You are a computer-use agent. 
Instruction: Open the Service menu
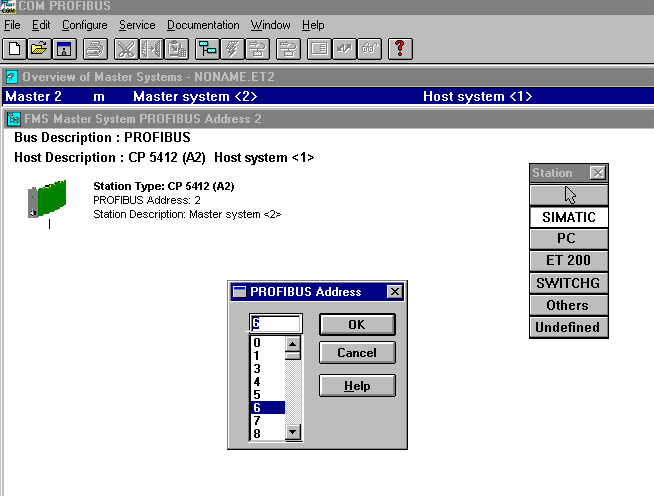click(x=137, y=25)
